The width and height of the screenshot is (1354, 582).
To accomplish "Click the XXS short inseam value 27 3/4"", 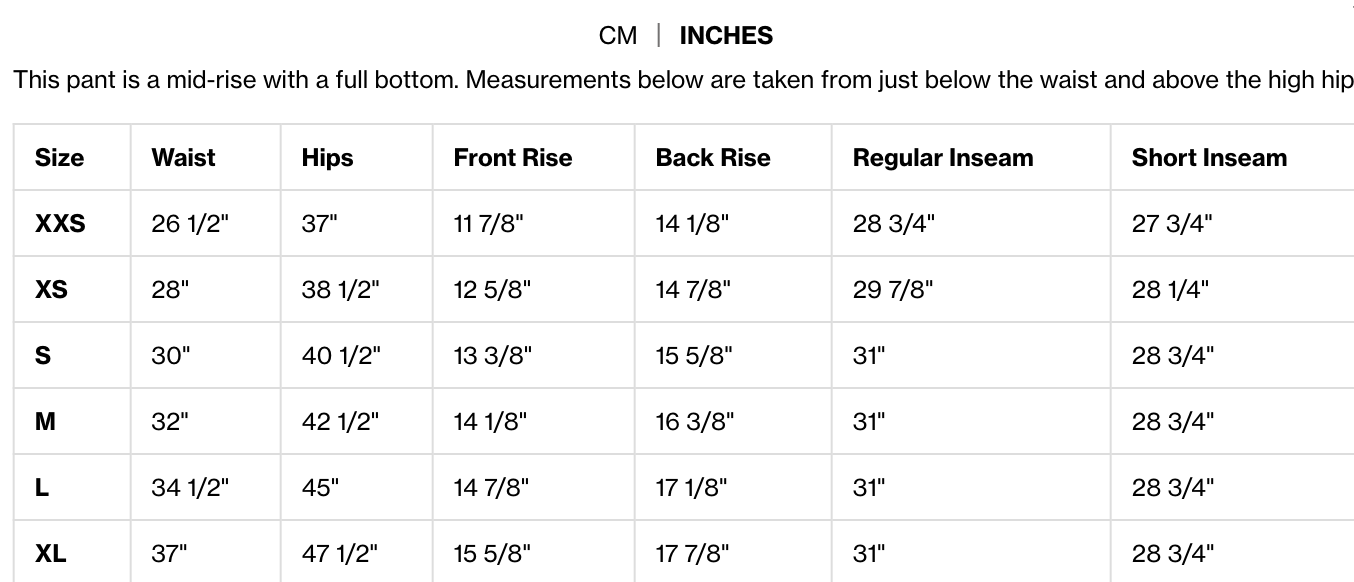I will [1172, 224].
